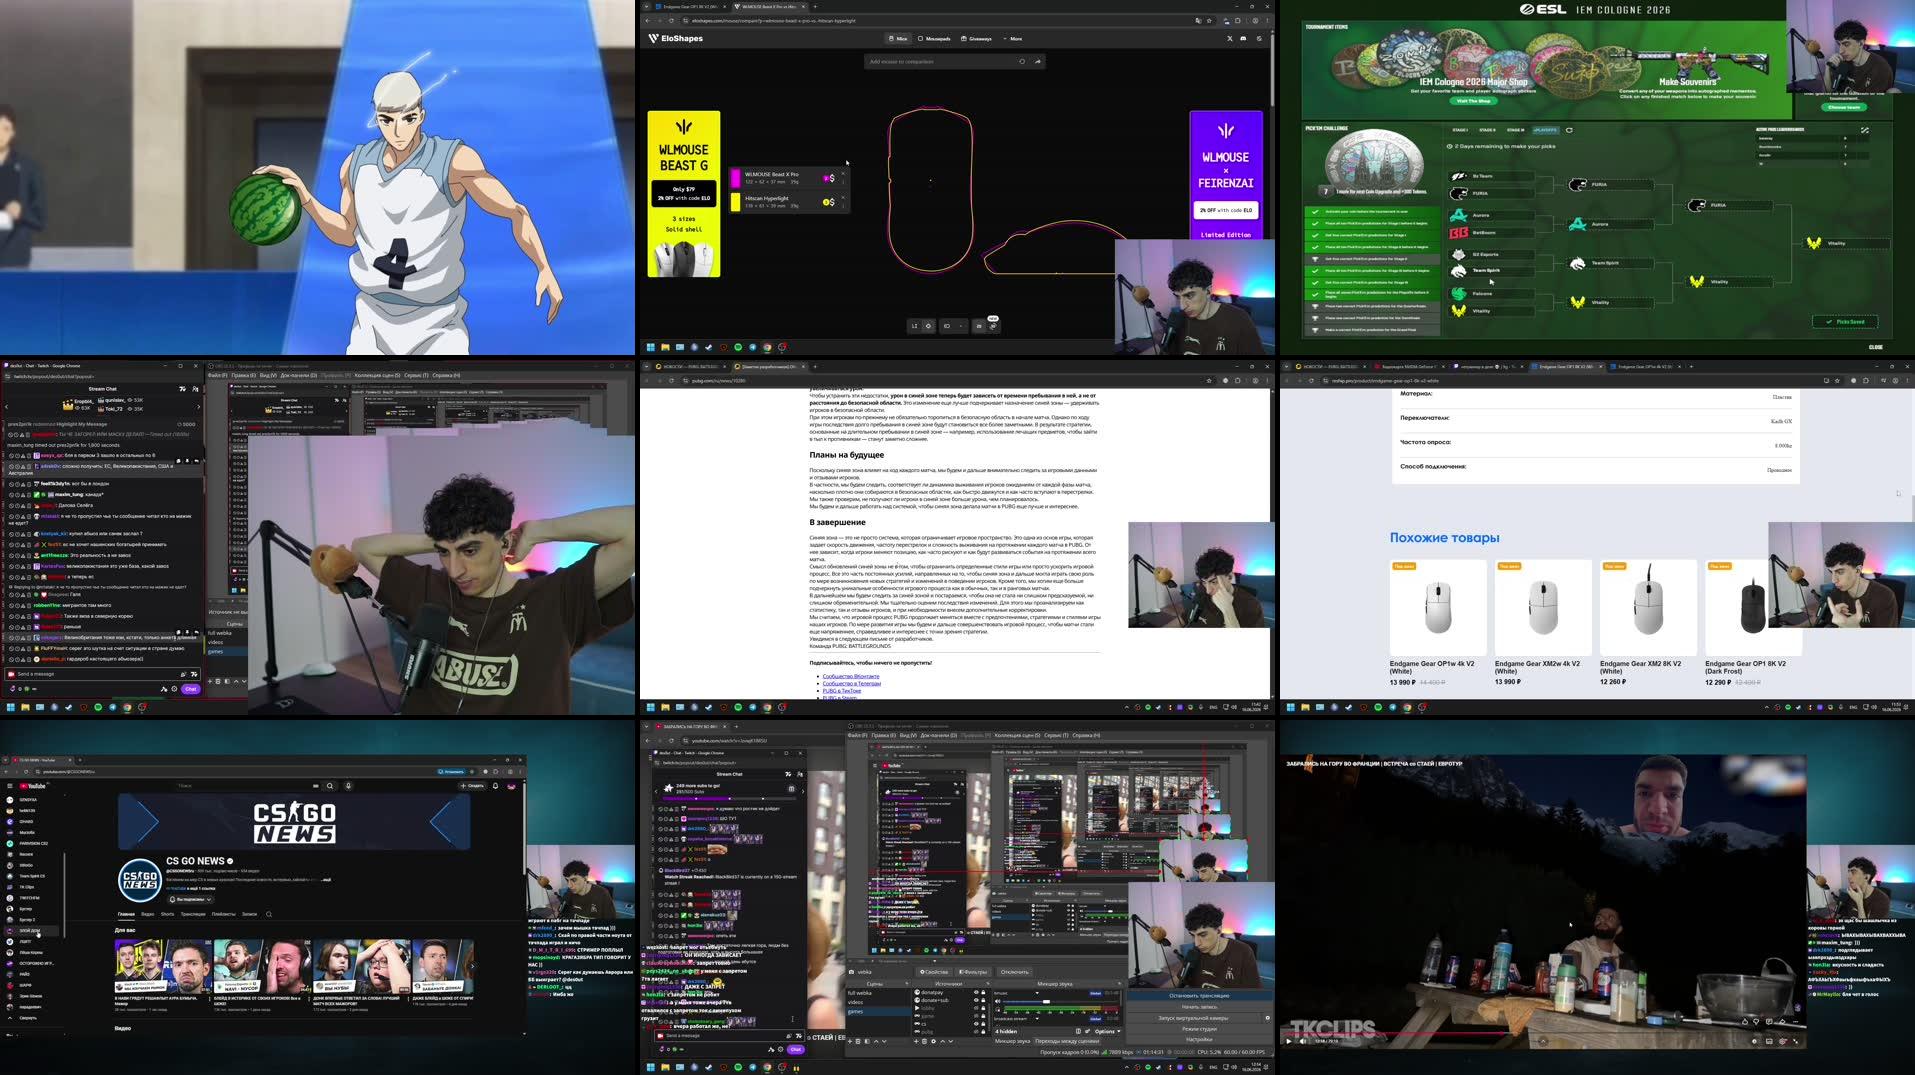
Task: Click the Фильтры button in OBS source toolbar
Action: pyautogui.click(x=973, y=972)
